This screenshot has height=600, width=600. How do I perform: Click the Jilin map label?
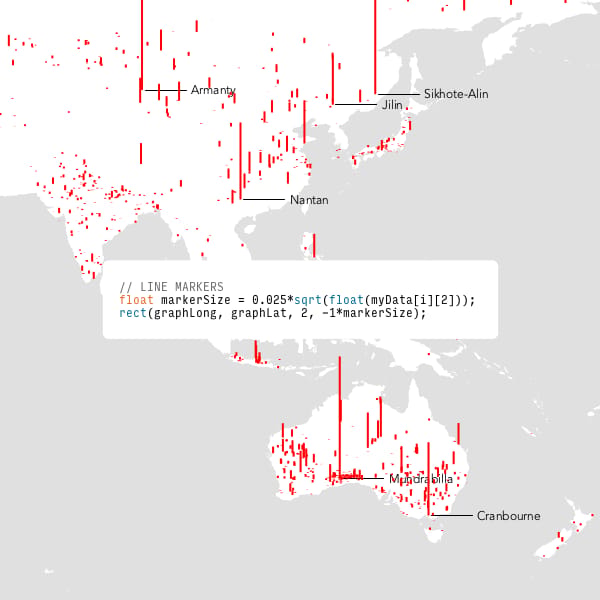coord(392,104)
